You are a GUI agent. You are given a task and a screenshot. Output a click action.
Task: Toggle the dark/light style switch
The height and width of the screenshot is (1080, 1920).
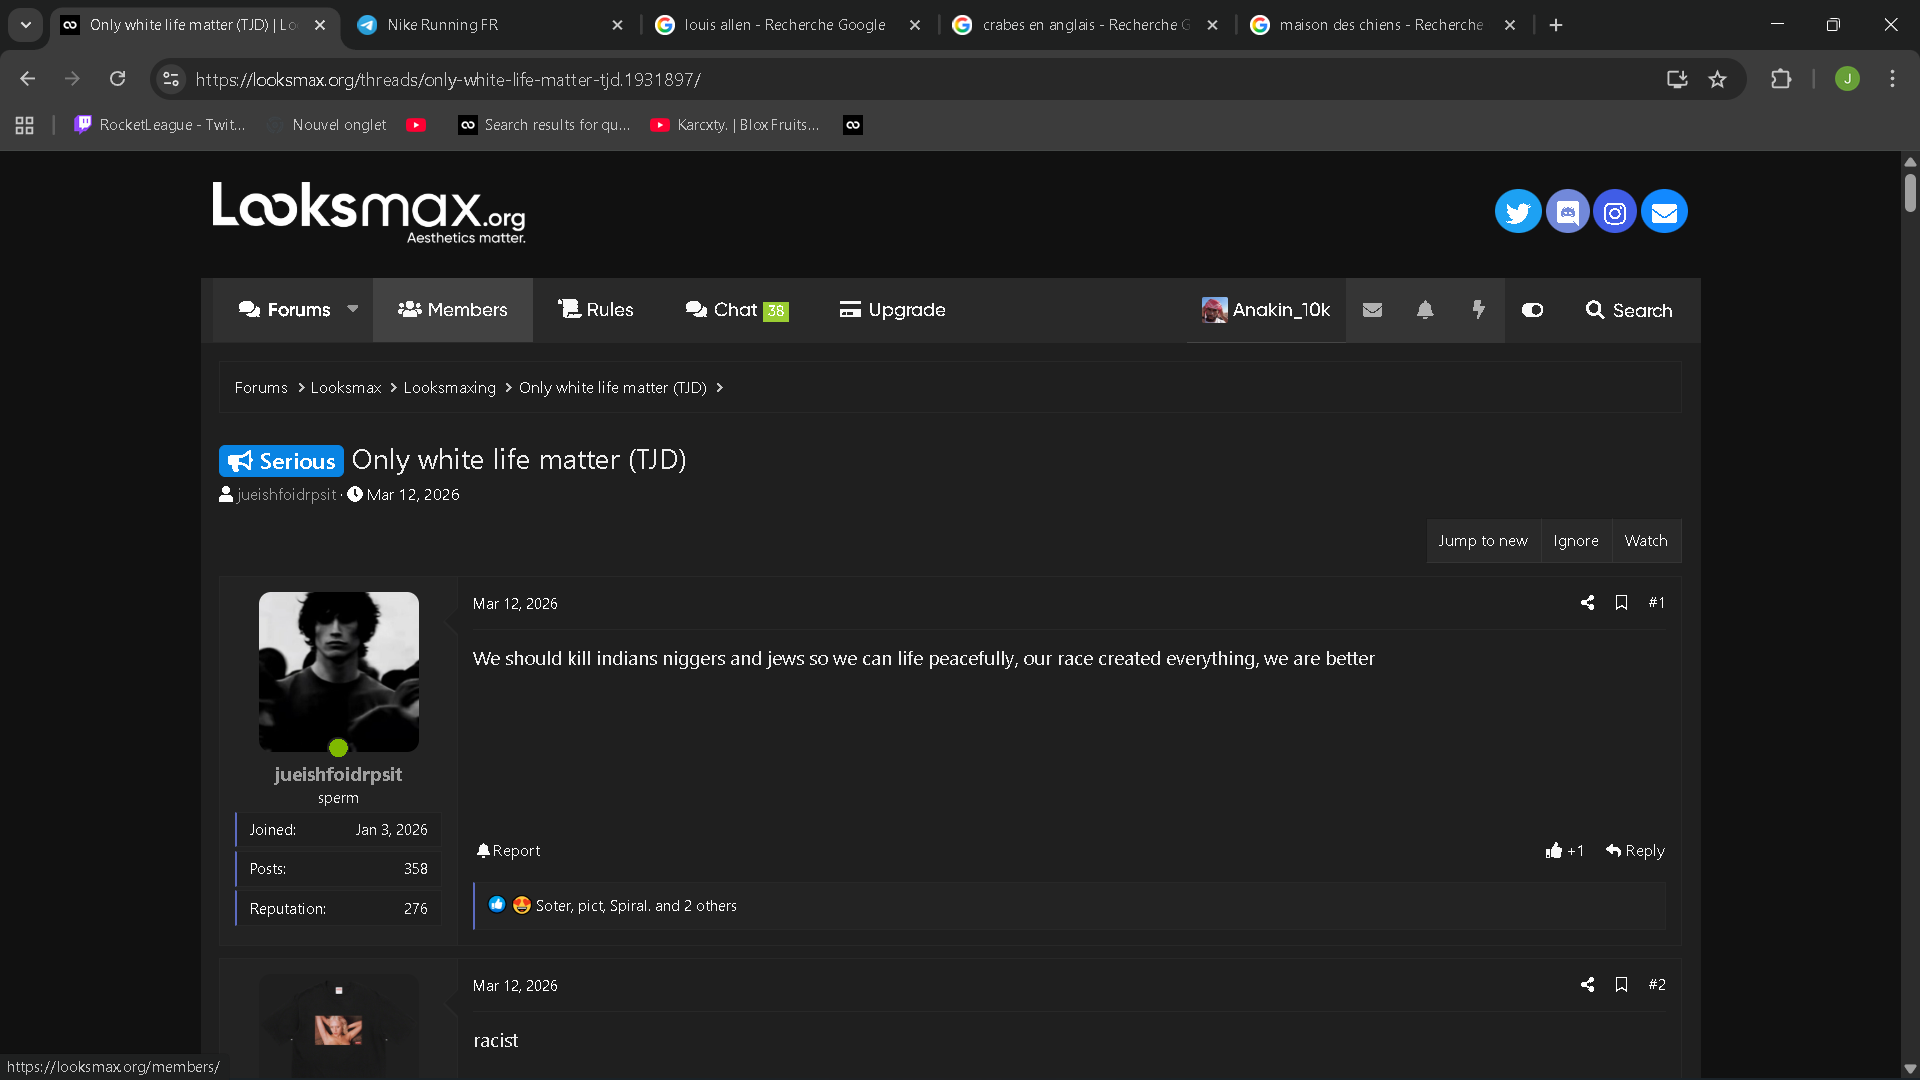click(1532, 310)
